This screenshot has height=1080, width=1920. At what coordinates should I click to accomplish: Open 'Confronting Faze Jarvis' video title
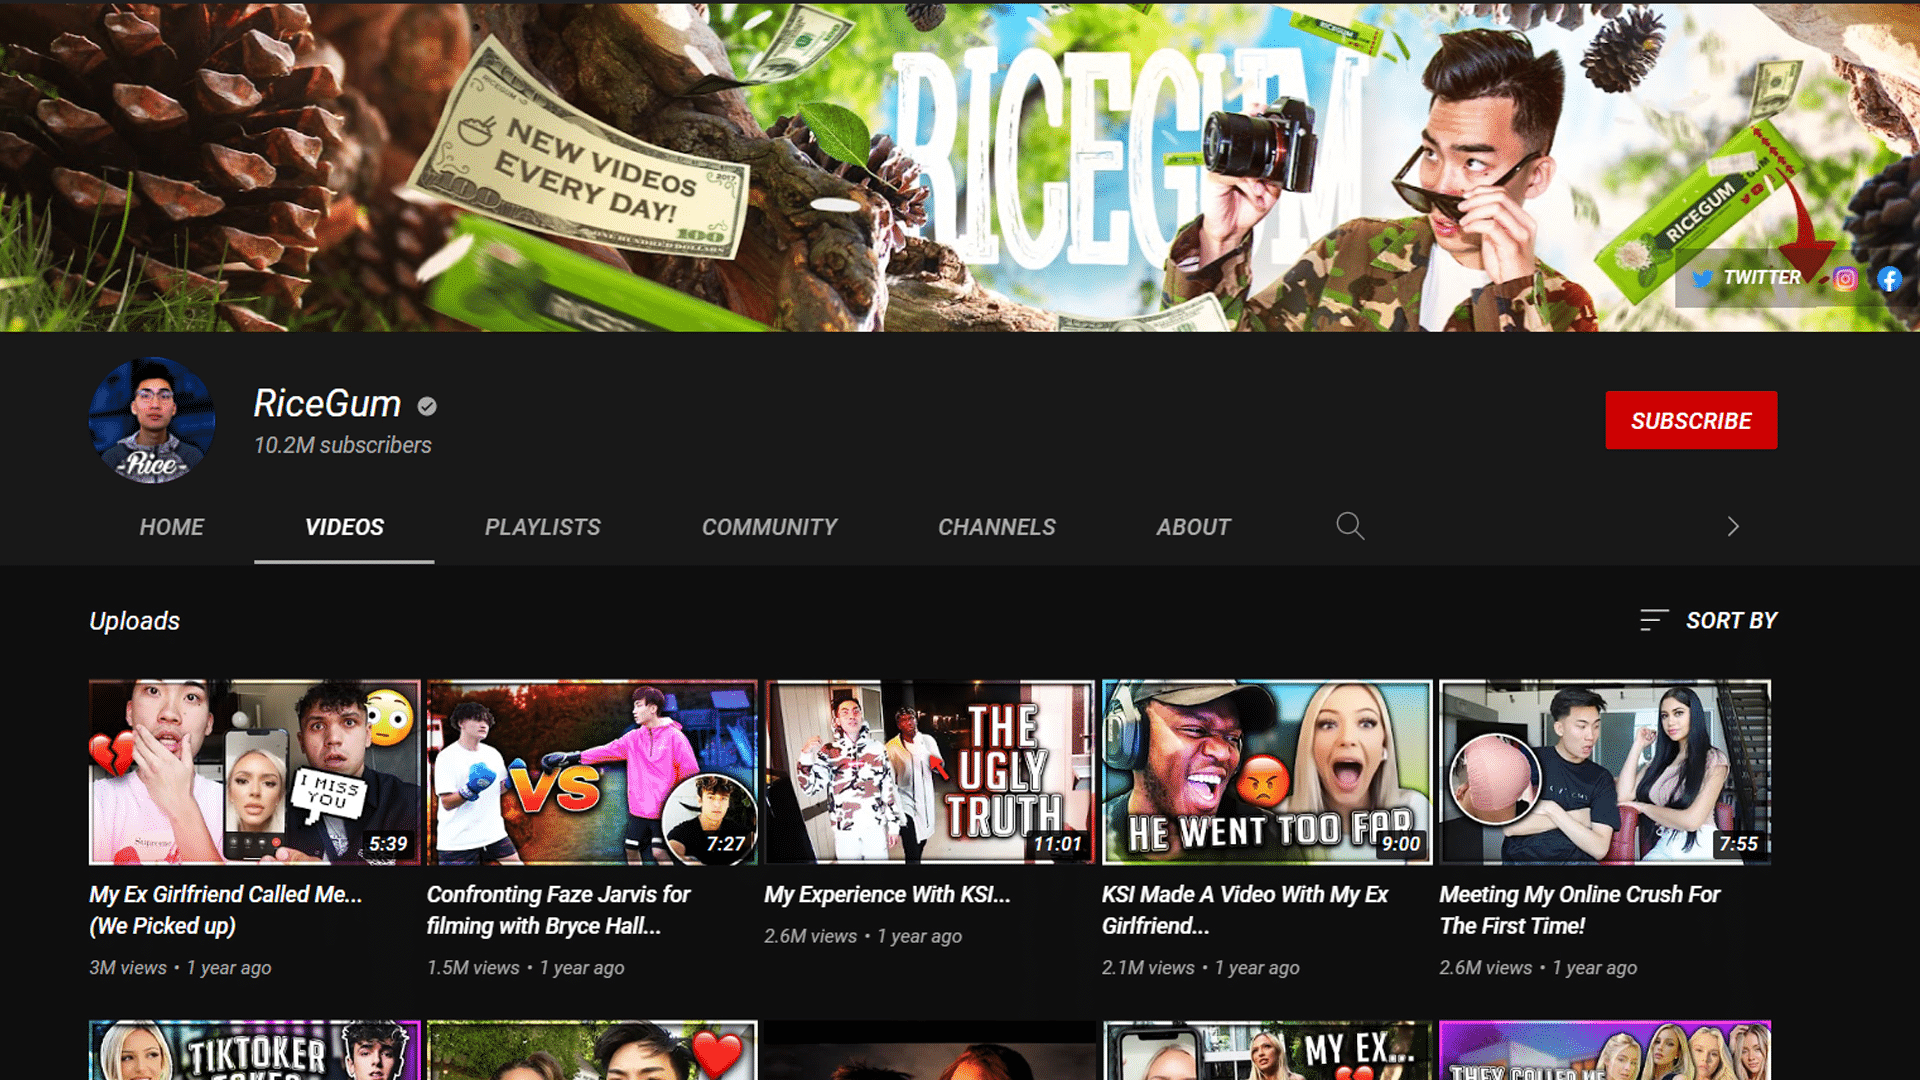[558, 910]
